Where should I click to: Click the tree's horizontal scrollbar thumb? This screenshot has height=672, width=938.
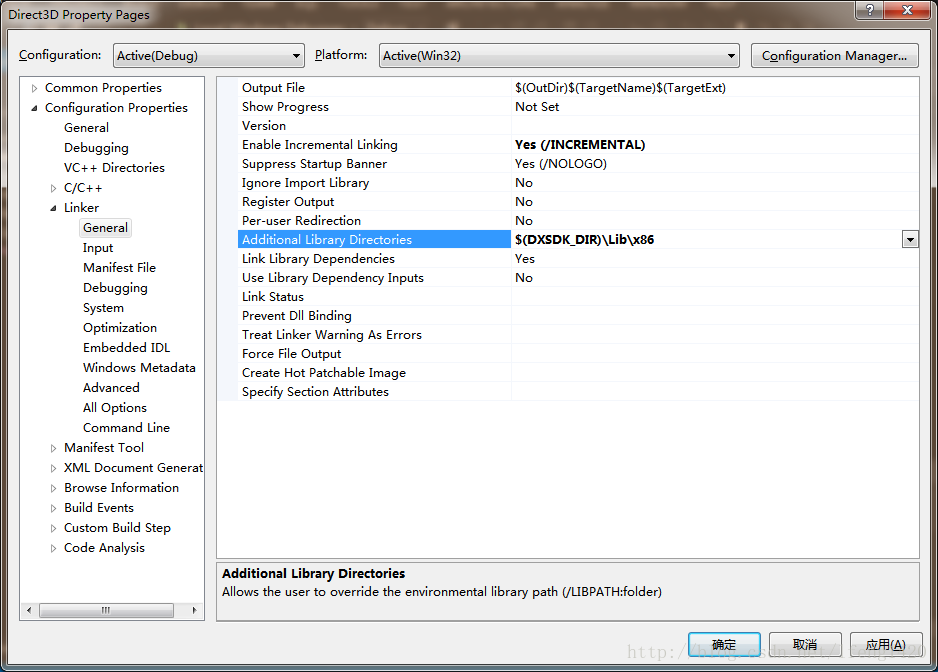[106, 610]
